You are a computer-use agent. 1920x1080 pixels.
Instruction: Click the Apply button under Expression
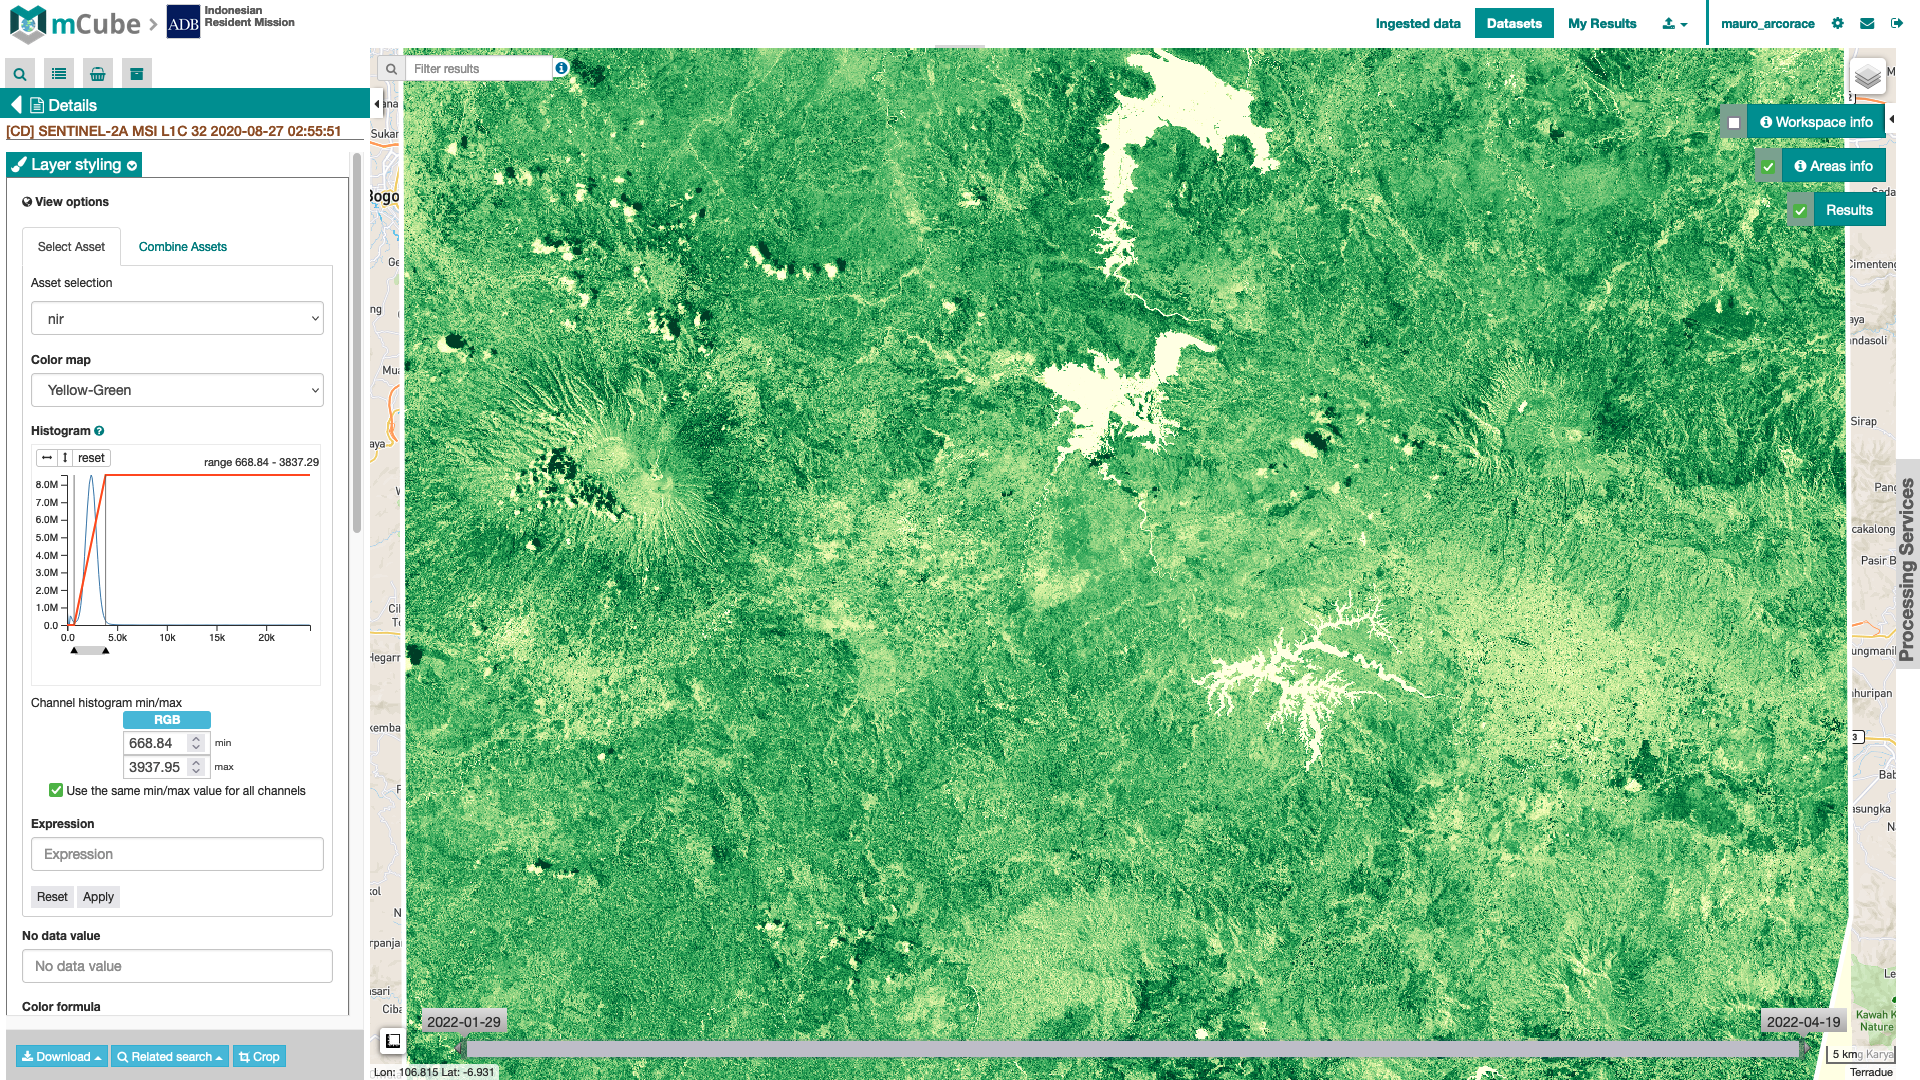pos(97,896)
